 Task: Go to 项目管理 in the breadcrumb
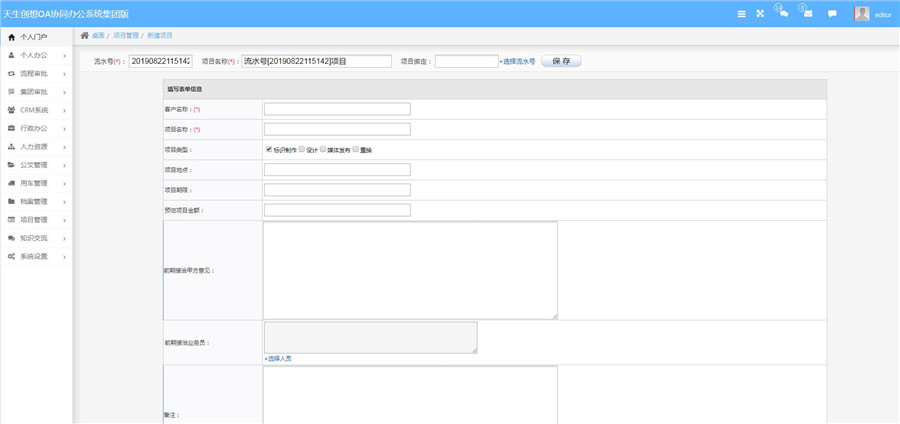pos(126,36)
